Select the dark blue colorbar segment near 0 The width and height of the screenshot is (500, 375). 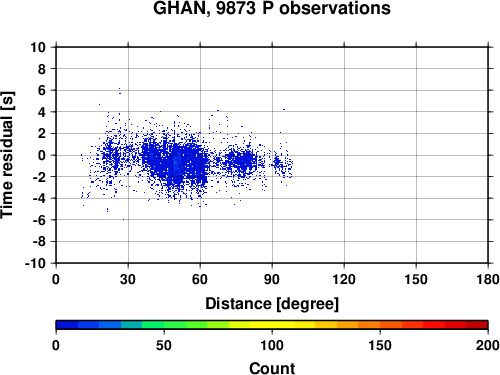tap(67, 325)
